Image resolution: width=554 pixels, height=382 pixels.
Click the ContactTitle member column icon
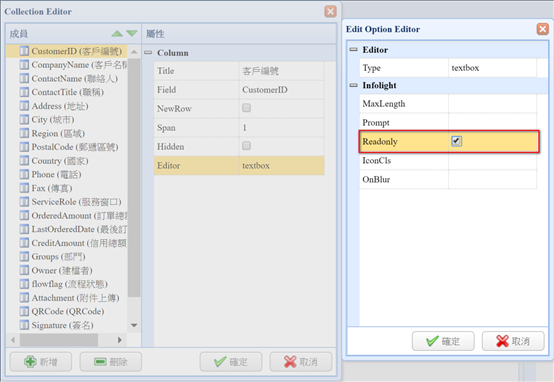(x=24, y=92)
